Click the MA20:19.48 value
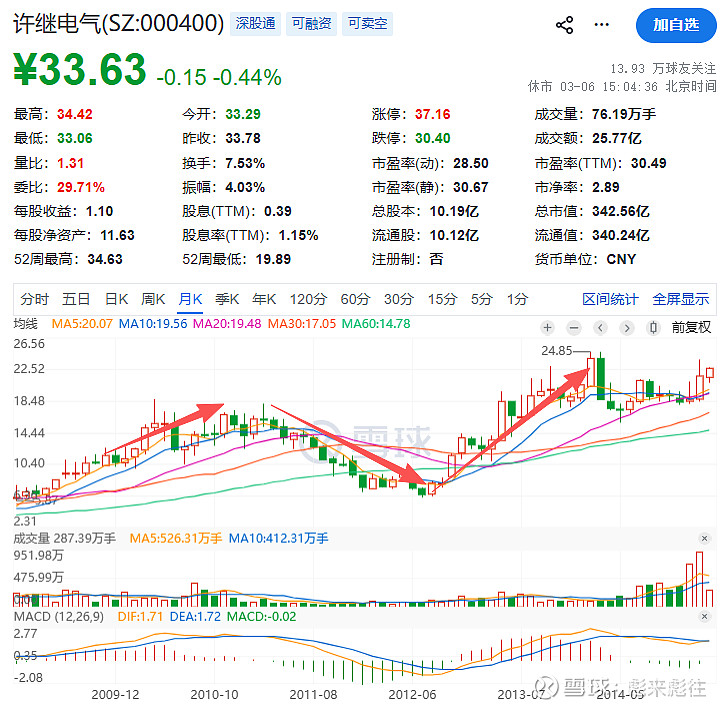The image size is (727, 710). click(x=227, y=323)
